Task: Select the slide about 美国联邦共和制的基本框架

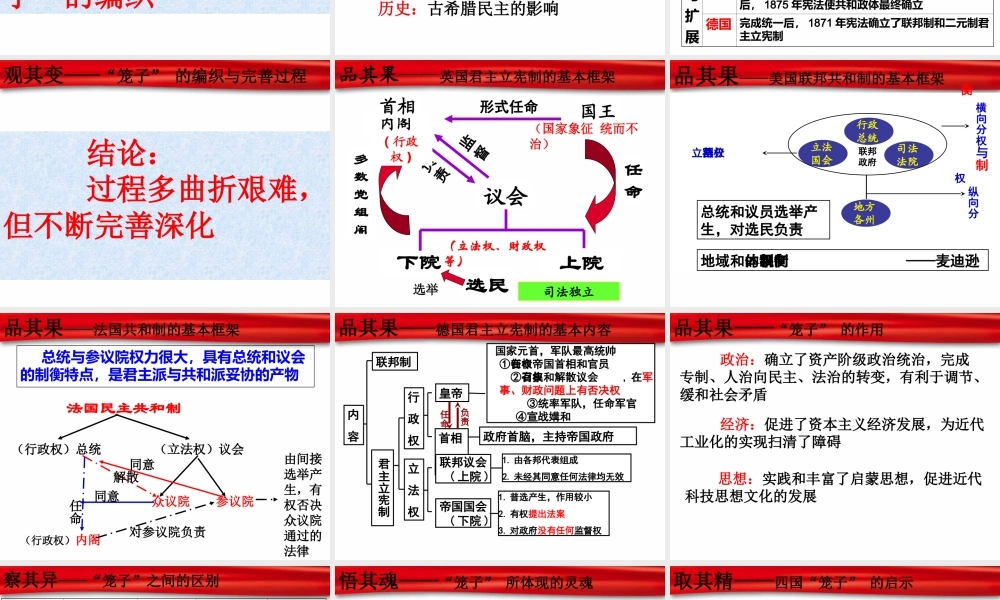Action: 835,183
